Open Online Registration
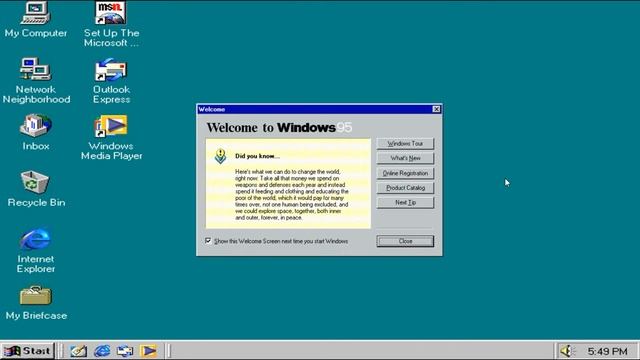Image resolution: width=640 pixels, height=360 pixels. [405, 173]
